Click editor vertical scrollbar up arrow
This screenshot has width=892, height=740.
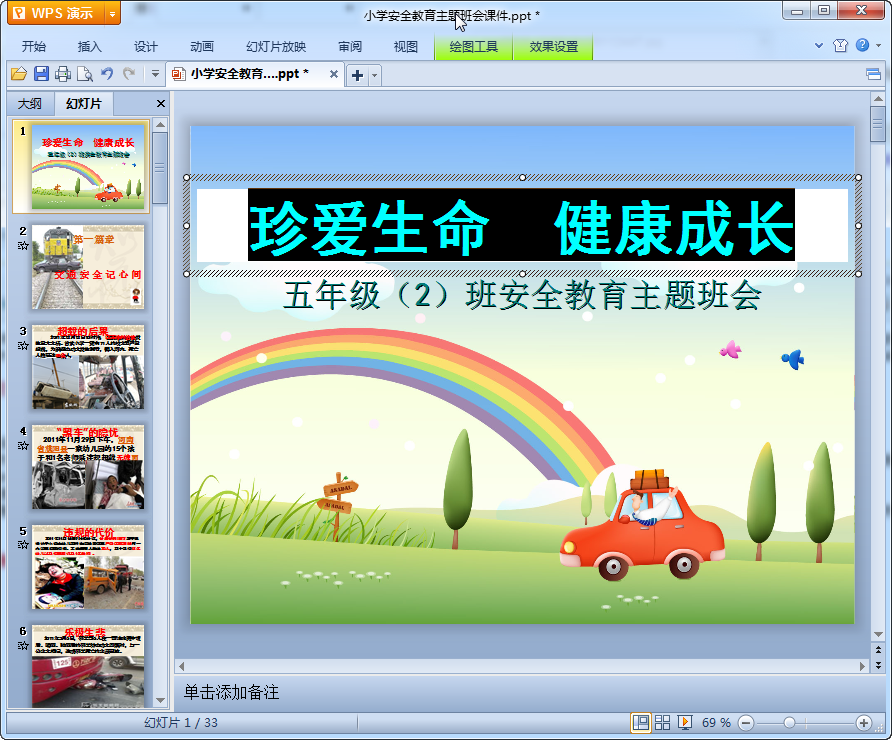tap(878, 100)
